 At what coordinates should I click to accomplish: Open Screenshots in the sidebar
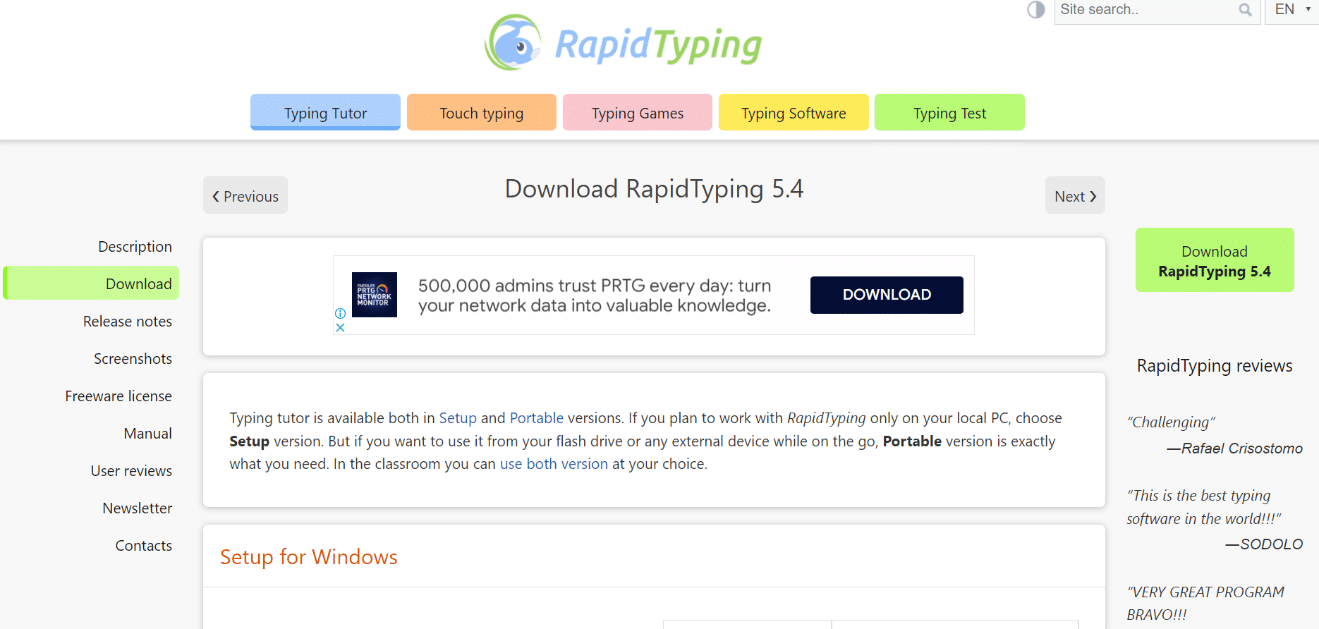coord(133,359)
